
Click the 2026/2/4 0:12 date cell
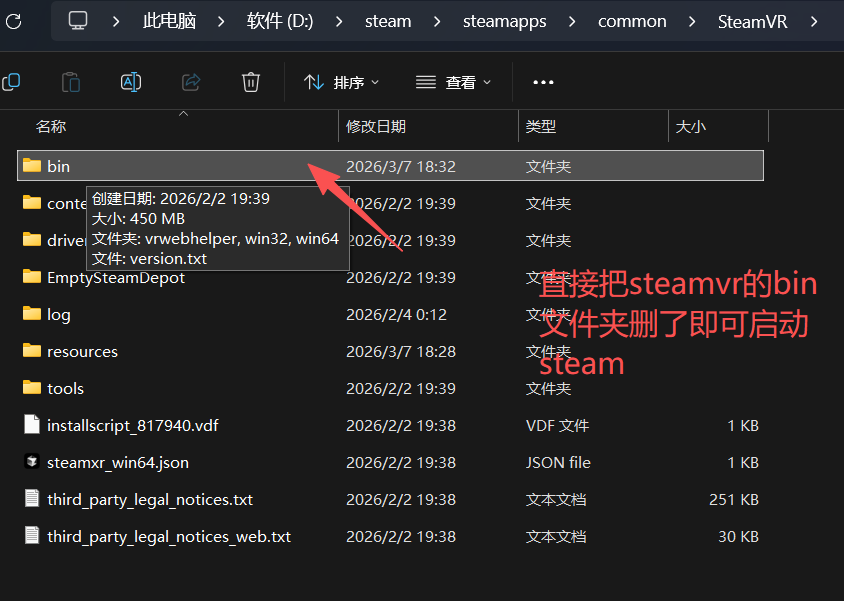[396, 314]
